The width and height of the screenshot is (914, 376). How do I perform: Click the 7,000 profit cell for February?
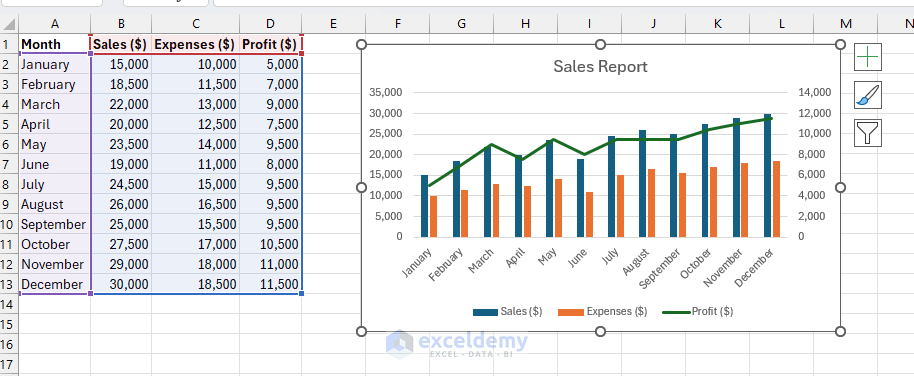tap(270, 85)
